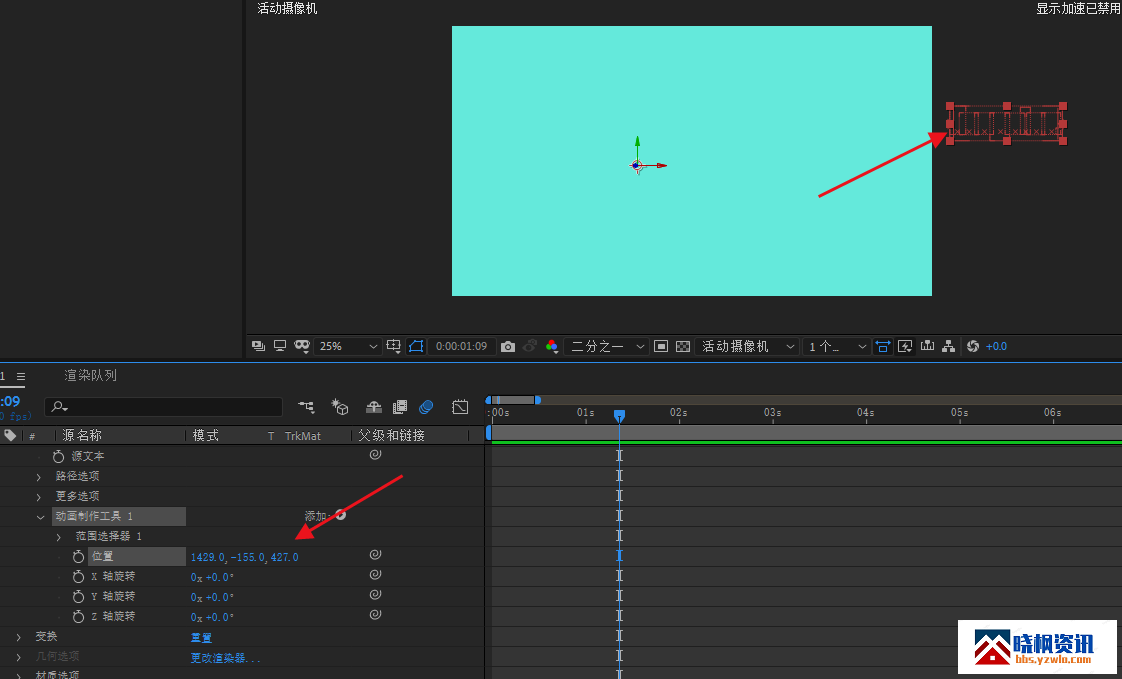Toggle pixel aspect ratio correction icon

coord(883,346)
